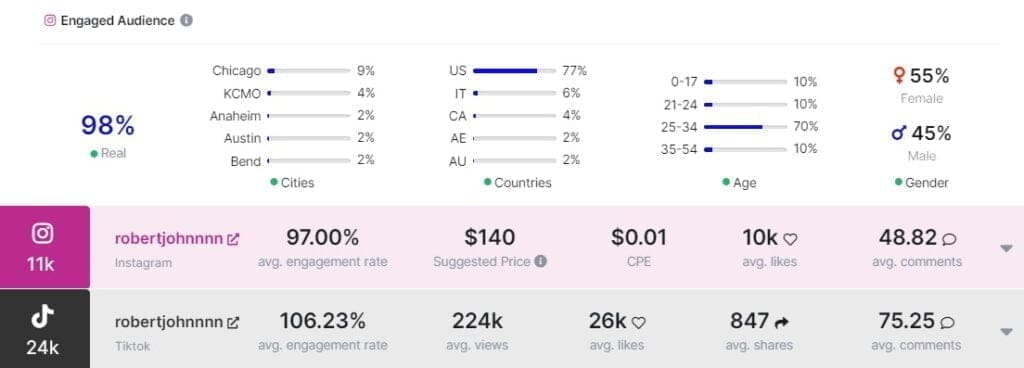This screenshot has width=1024, height=368.
Task: Click the Suggested Price info icon
Action: pos(540,261)
